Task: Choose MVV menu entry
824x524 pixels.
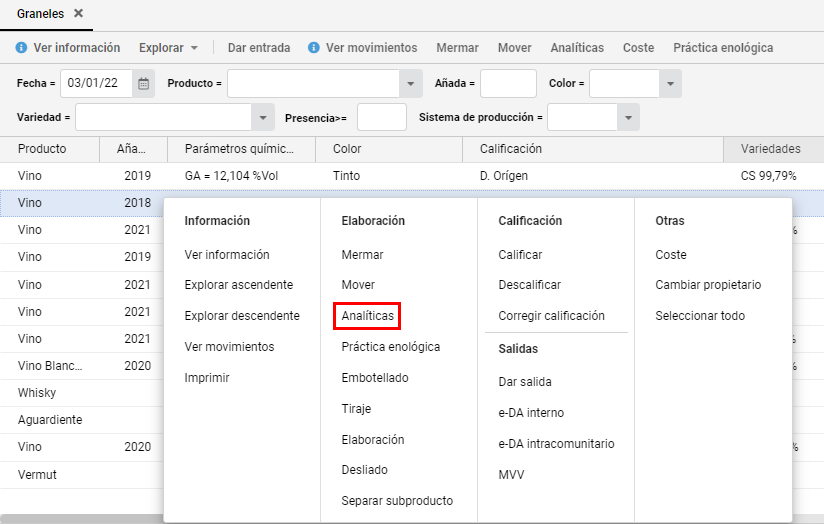Action: click(511, 475)
